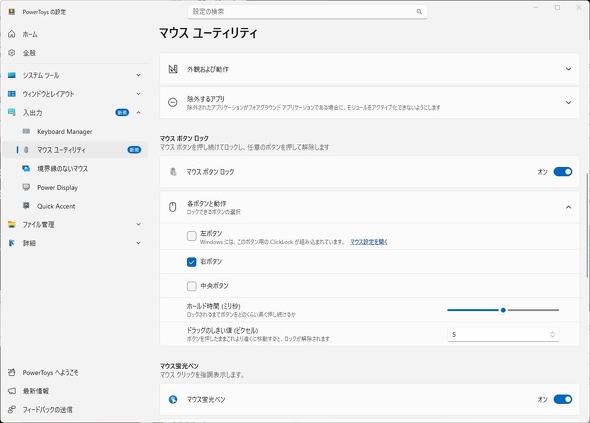Check the 中央ボタン checkbox

click(192, 286)
